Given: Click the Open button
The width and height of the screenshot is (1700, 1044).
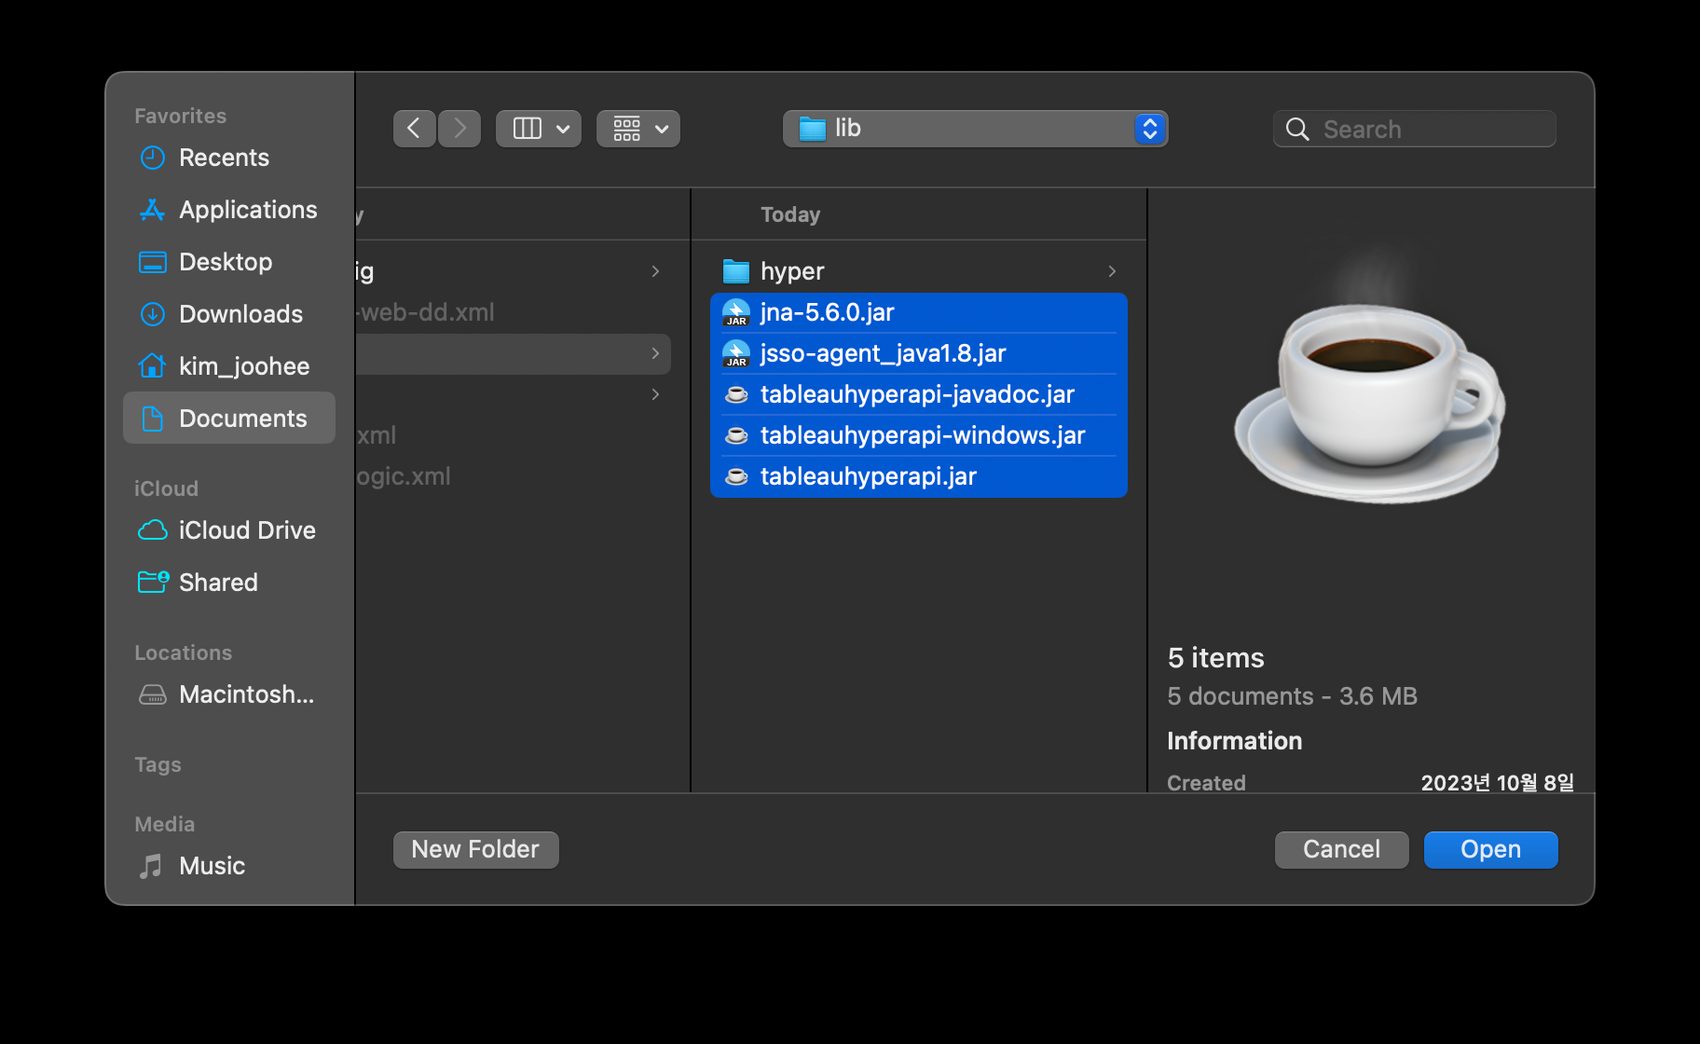Looking at the screenshot, I should [1490, 849].
